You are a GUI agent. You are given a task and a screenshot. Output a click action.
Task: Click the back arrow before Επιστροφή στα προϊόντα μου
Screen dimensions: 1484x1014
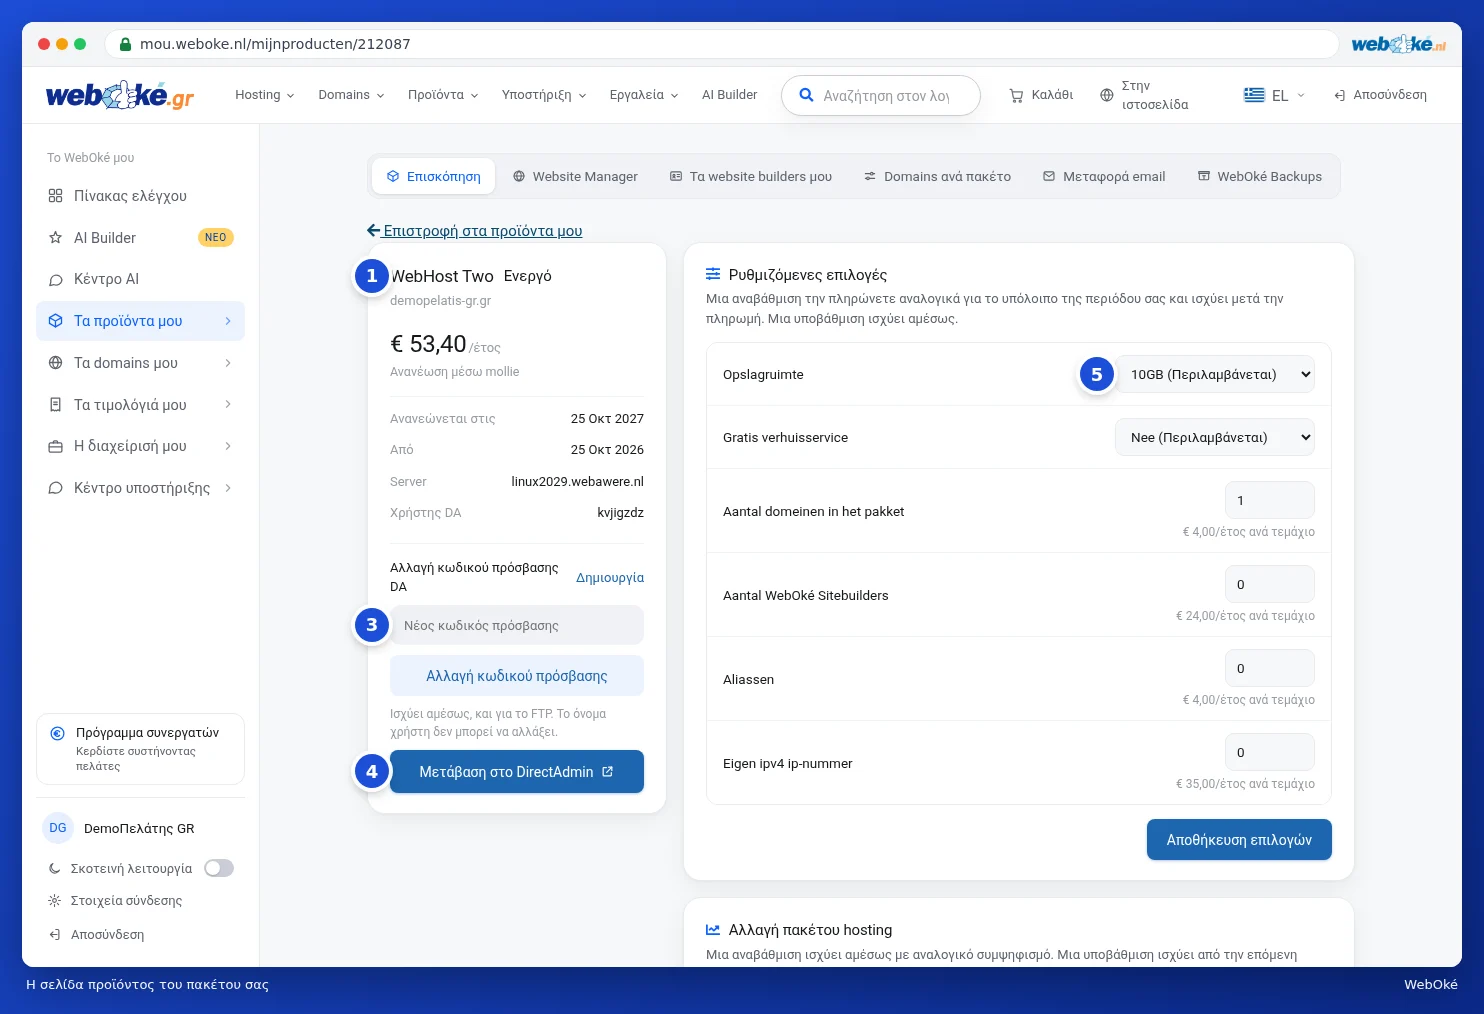point(374,231)
